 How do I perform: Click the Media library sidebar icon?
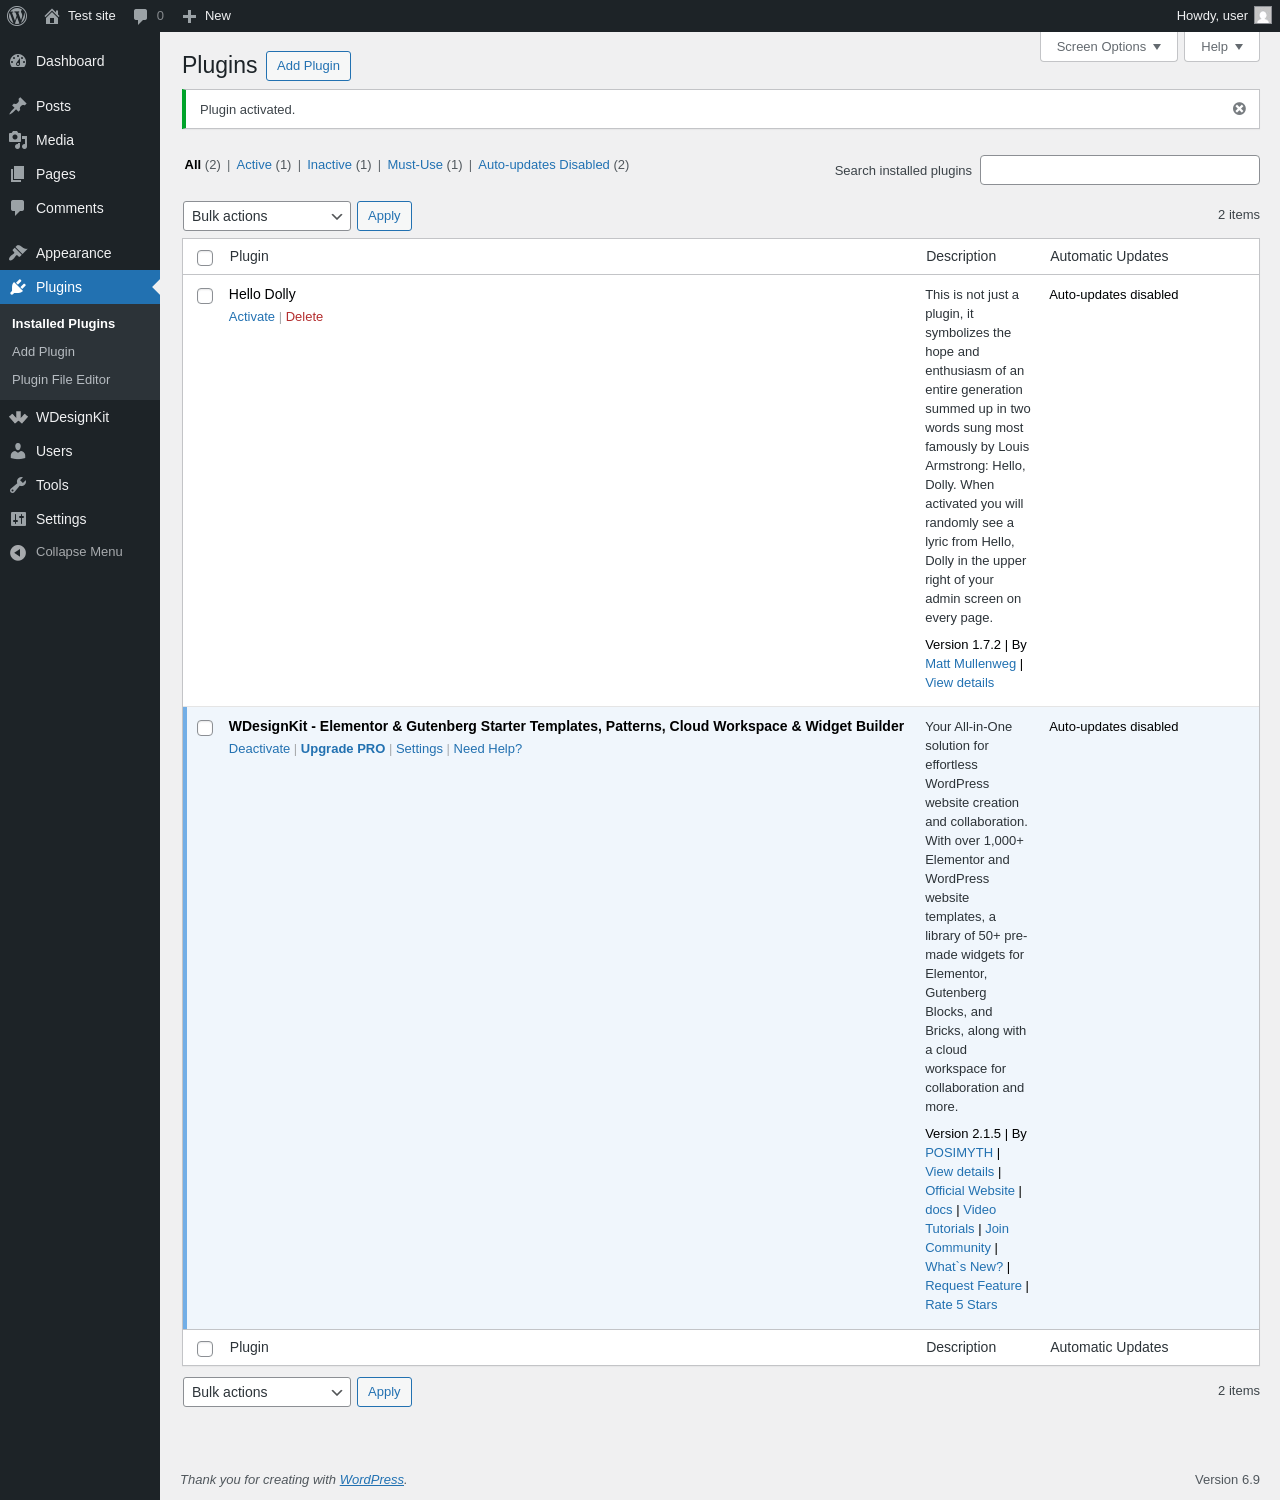[x=18, y=140]
